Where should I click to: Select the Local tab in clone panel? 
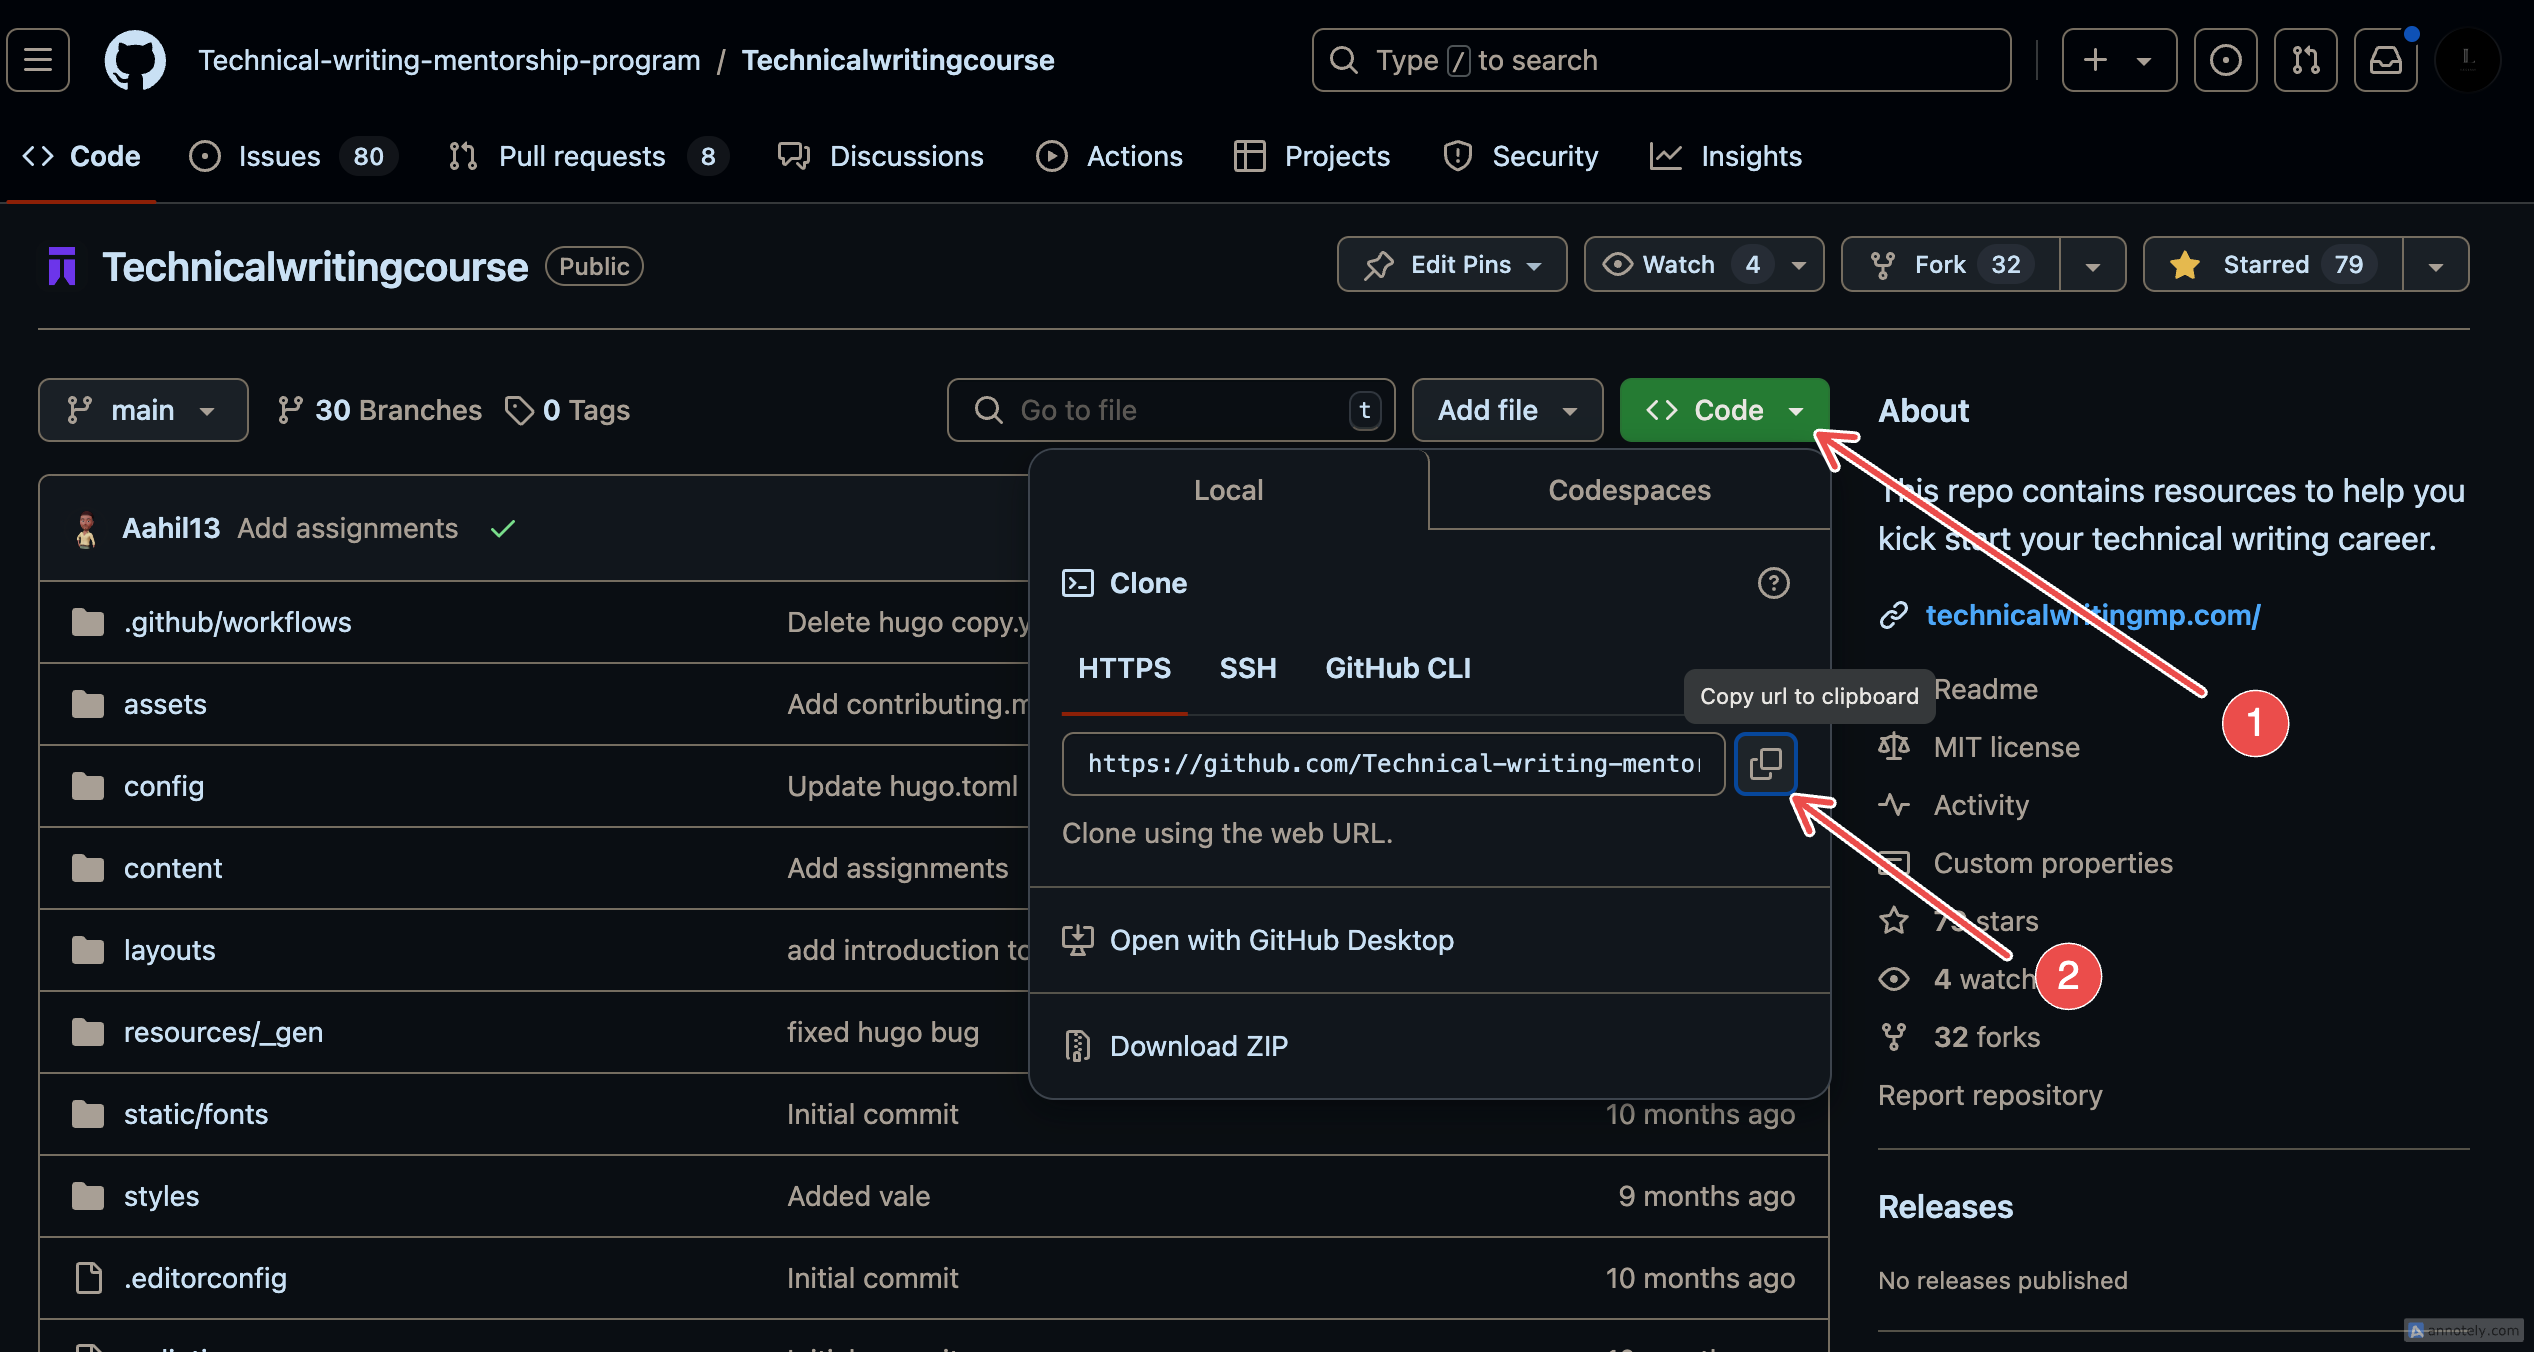point(1228,490)
